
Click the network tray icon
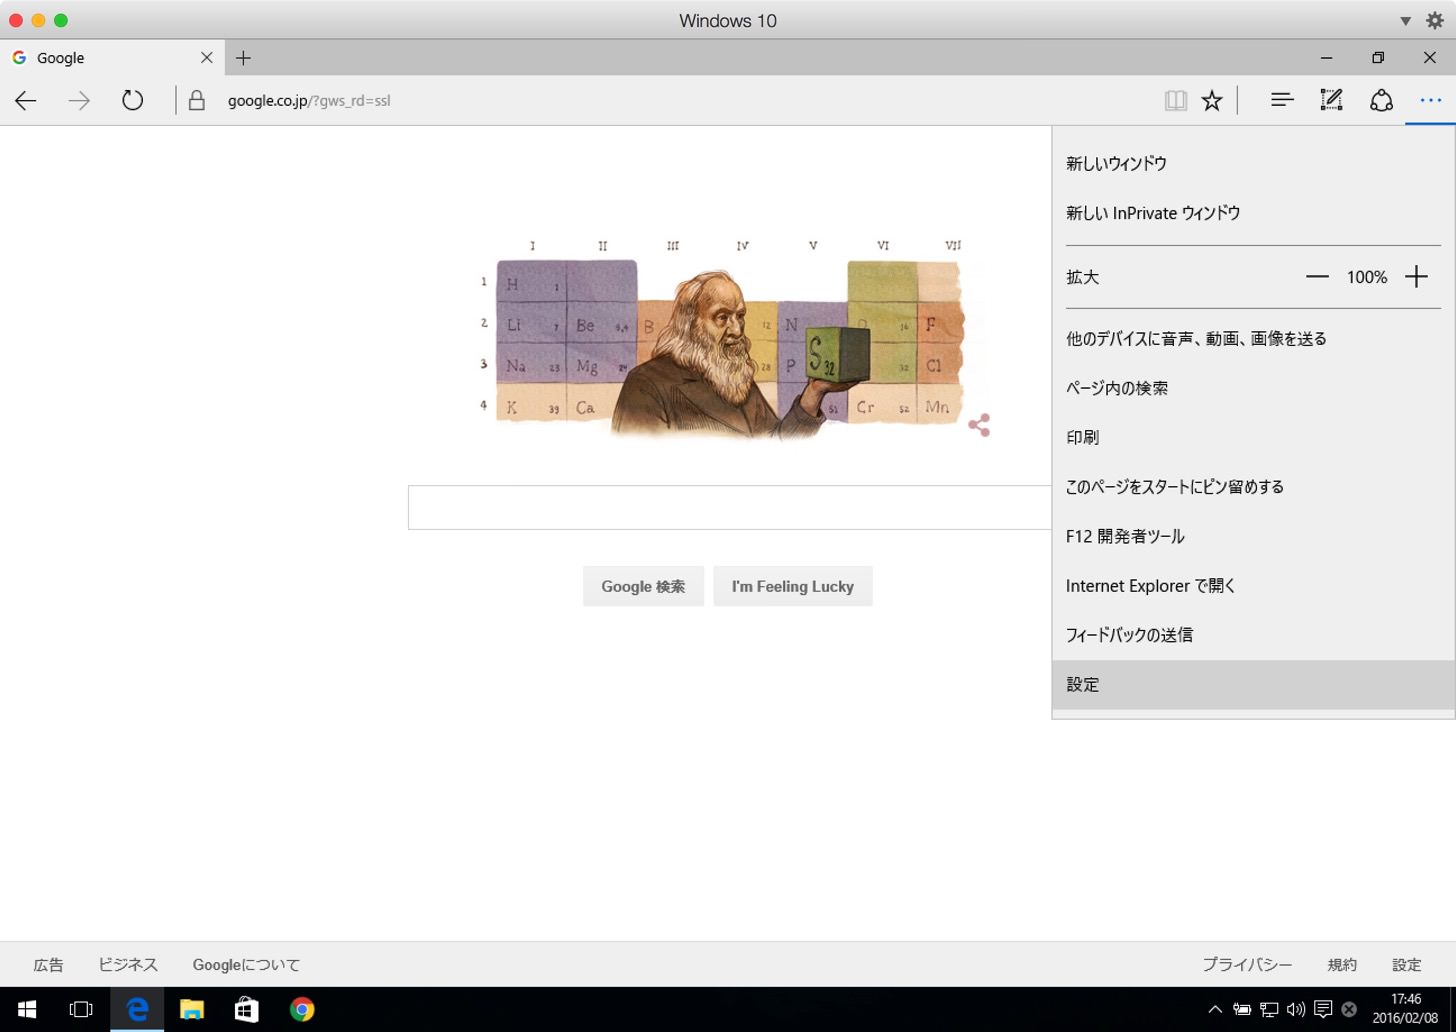pyautogui.click(x=1269, y=1009)
